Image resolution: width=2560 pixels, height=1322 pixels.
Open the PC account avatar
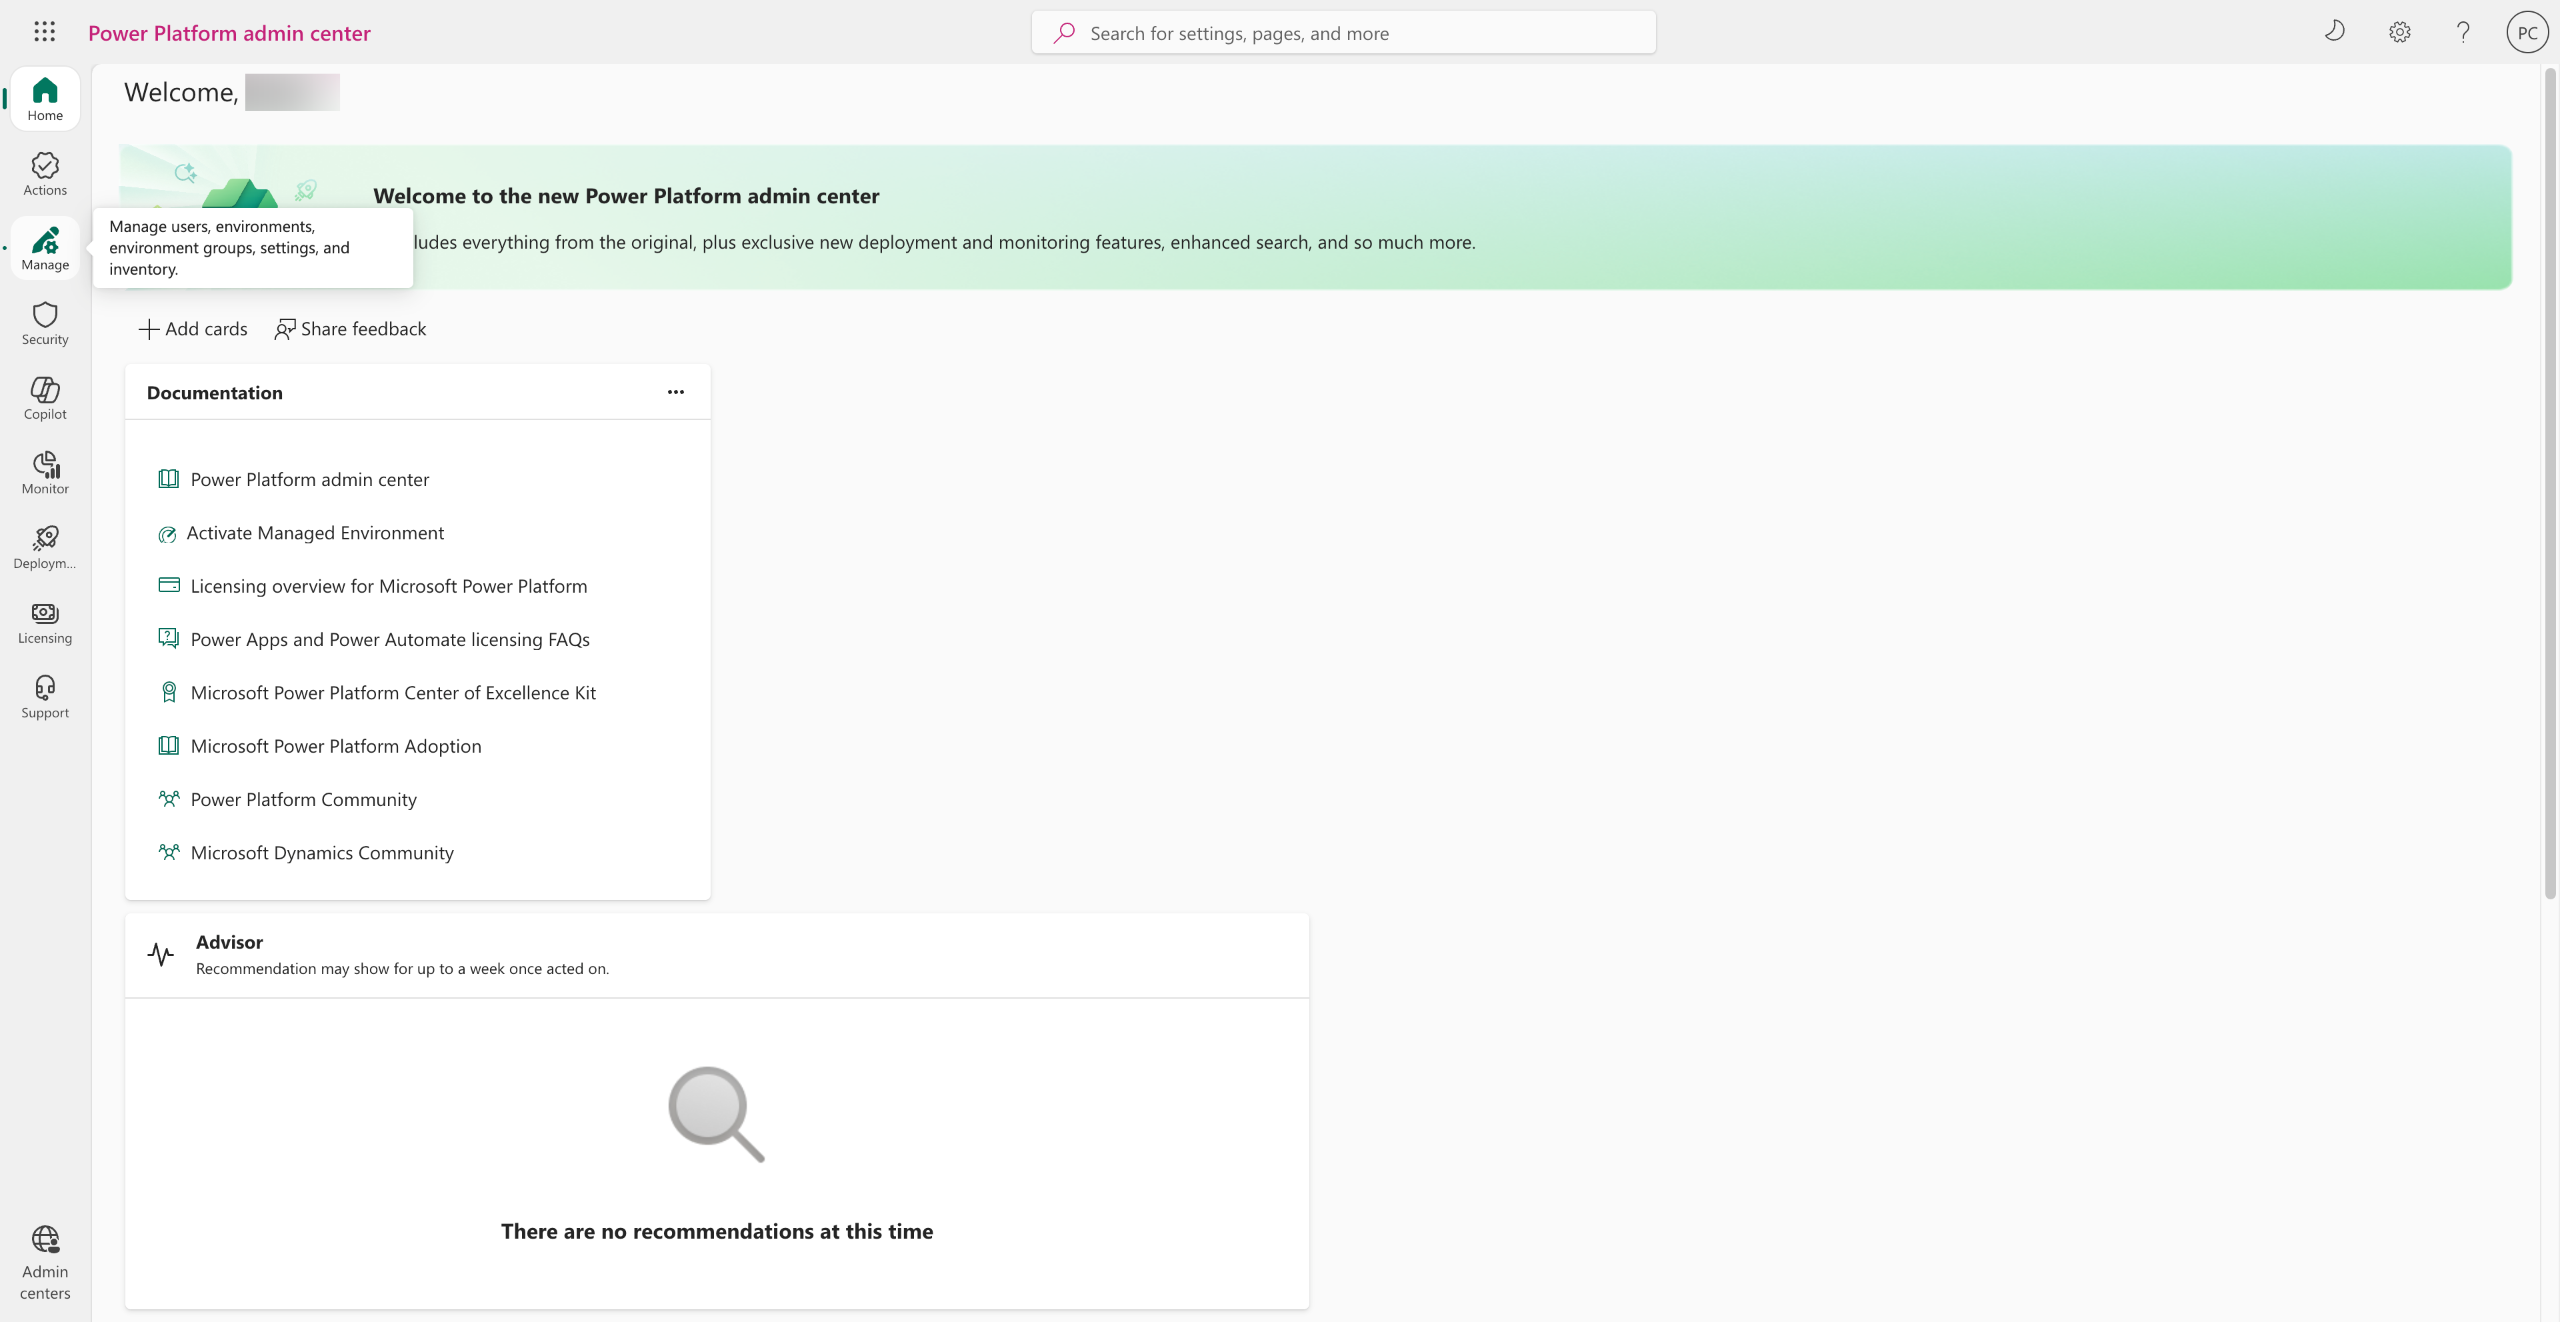(2526, 32)
